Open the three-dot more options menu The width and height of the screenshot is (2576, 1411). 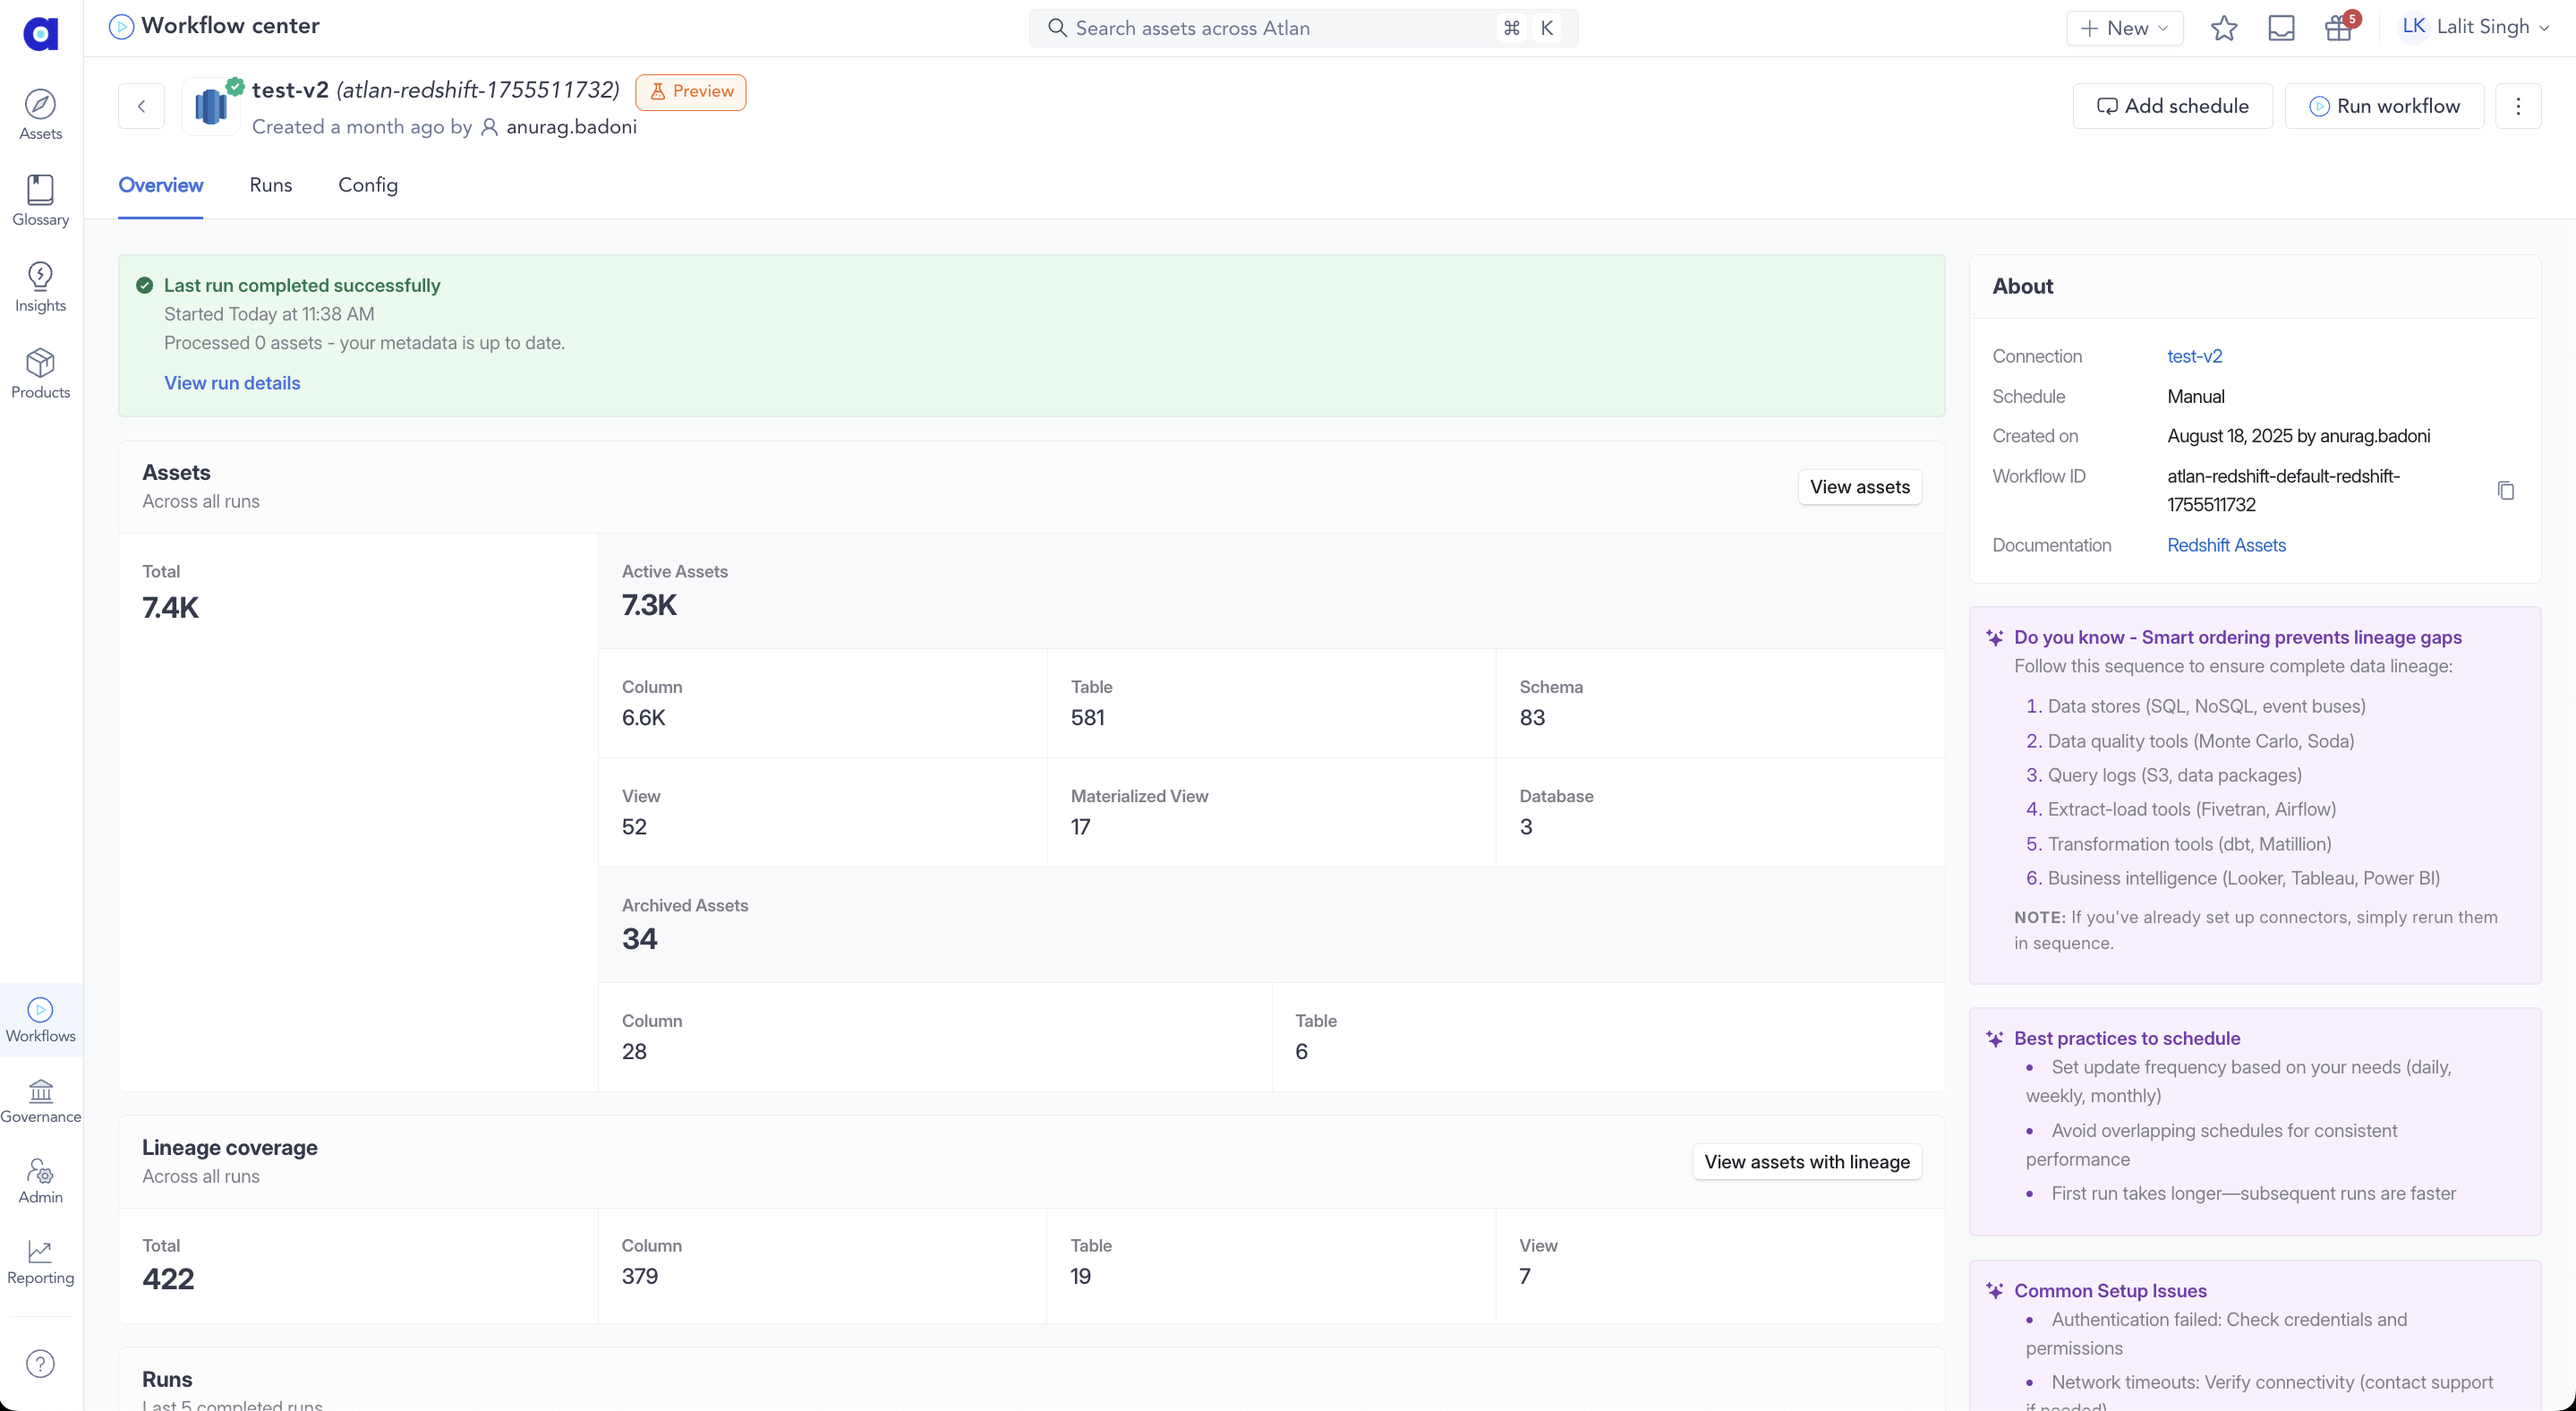tap(2518, 106)
